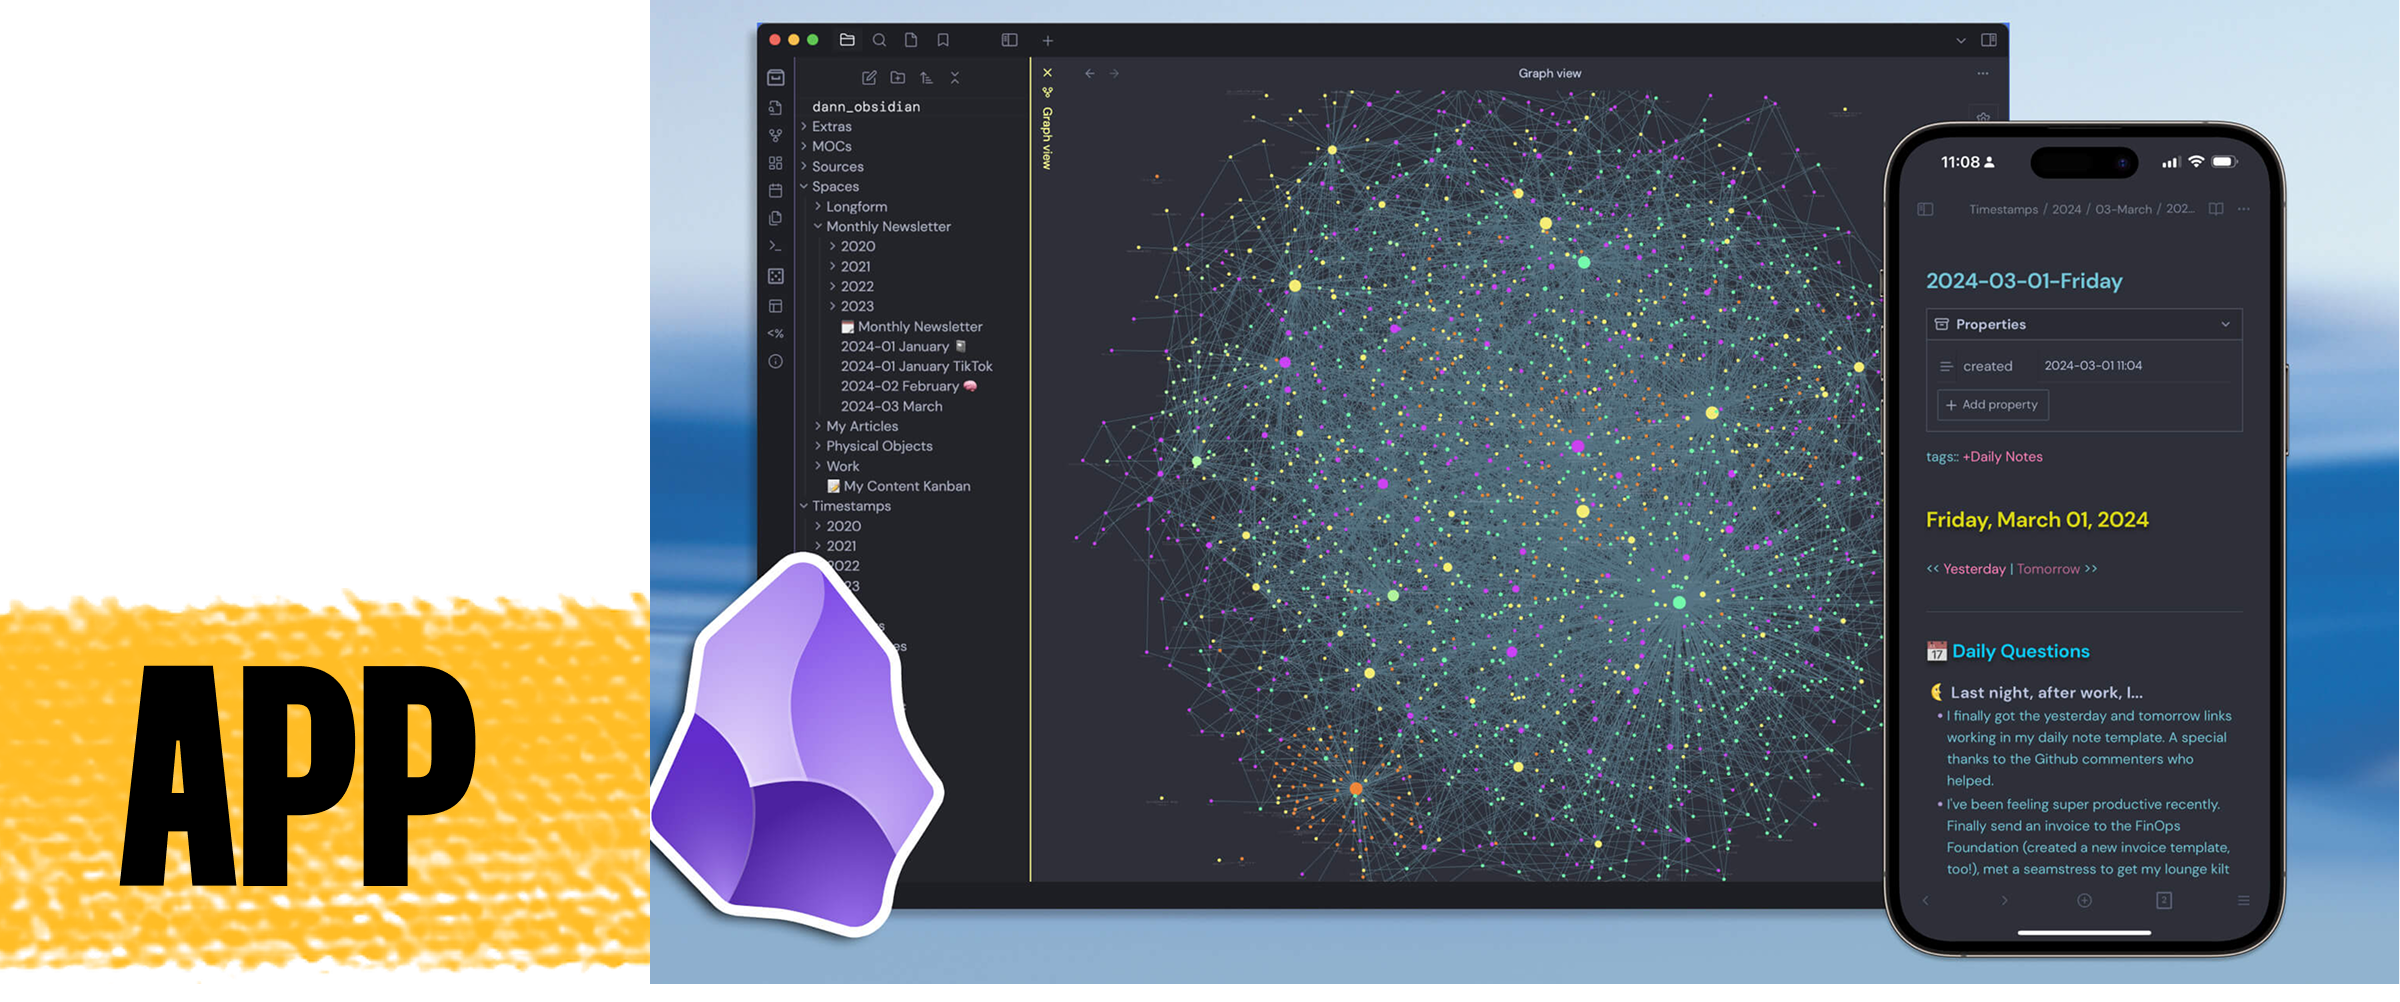Insert template via ribbon copy icon
The height and width of the screenshot is (1002, 2400).
[x=776, y=218]
